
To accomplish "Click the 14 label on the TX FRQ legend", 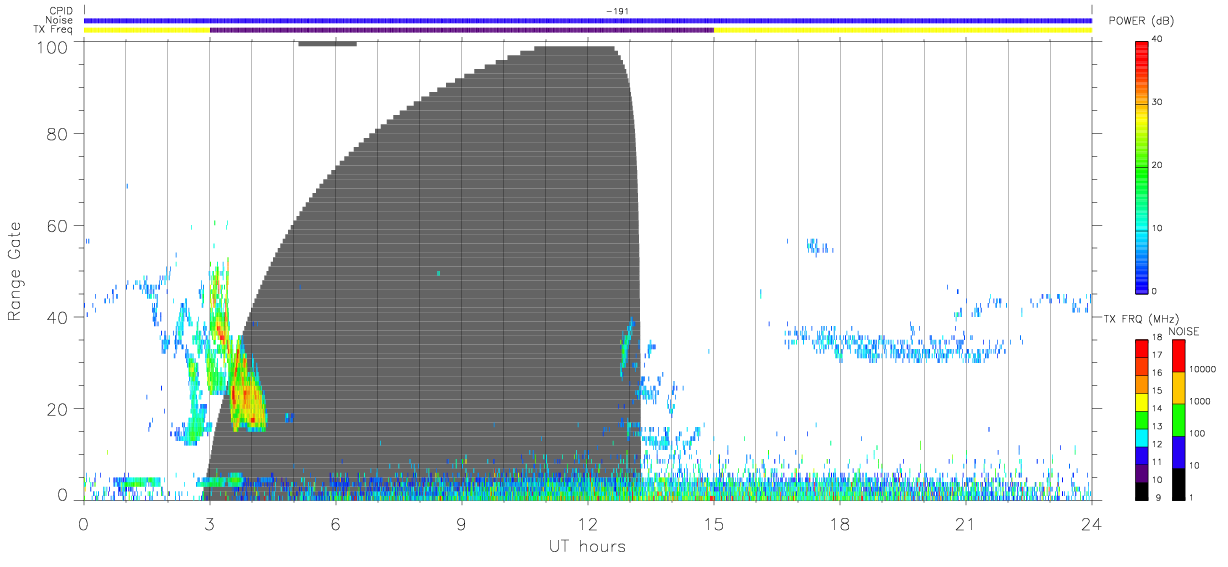I will [x=1156, y=408].
